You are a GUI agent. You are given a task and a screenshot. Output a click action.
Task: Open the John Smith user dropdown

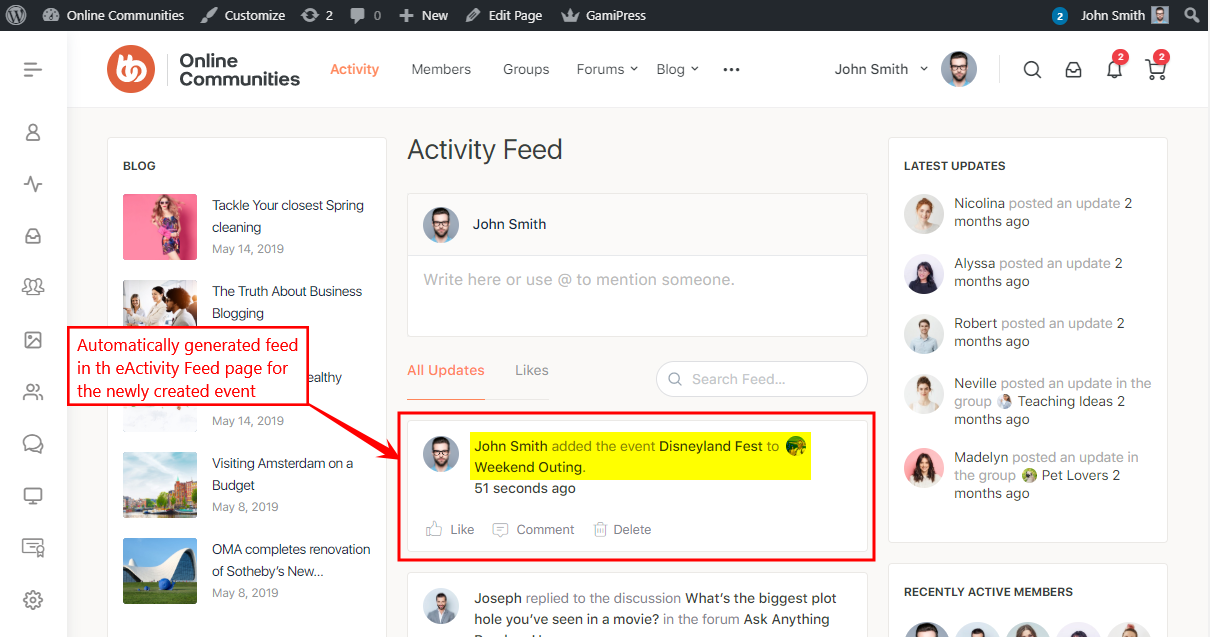tap(881, 69)
